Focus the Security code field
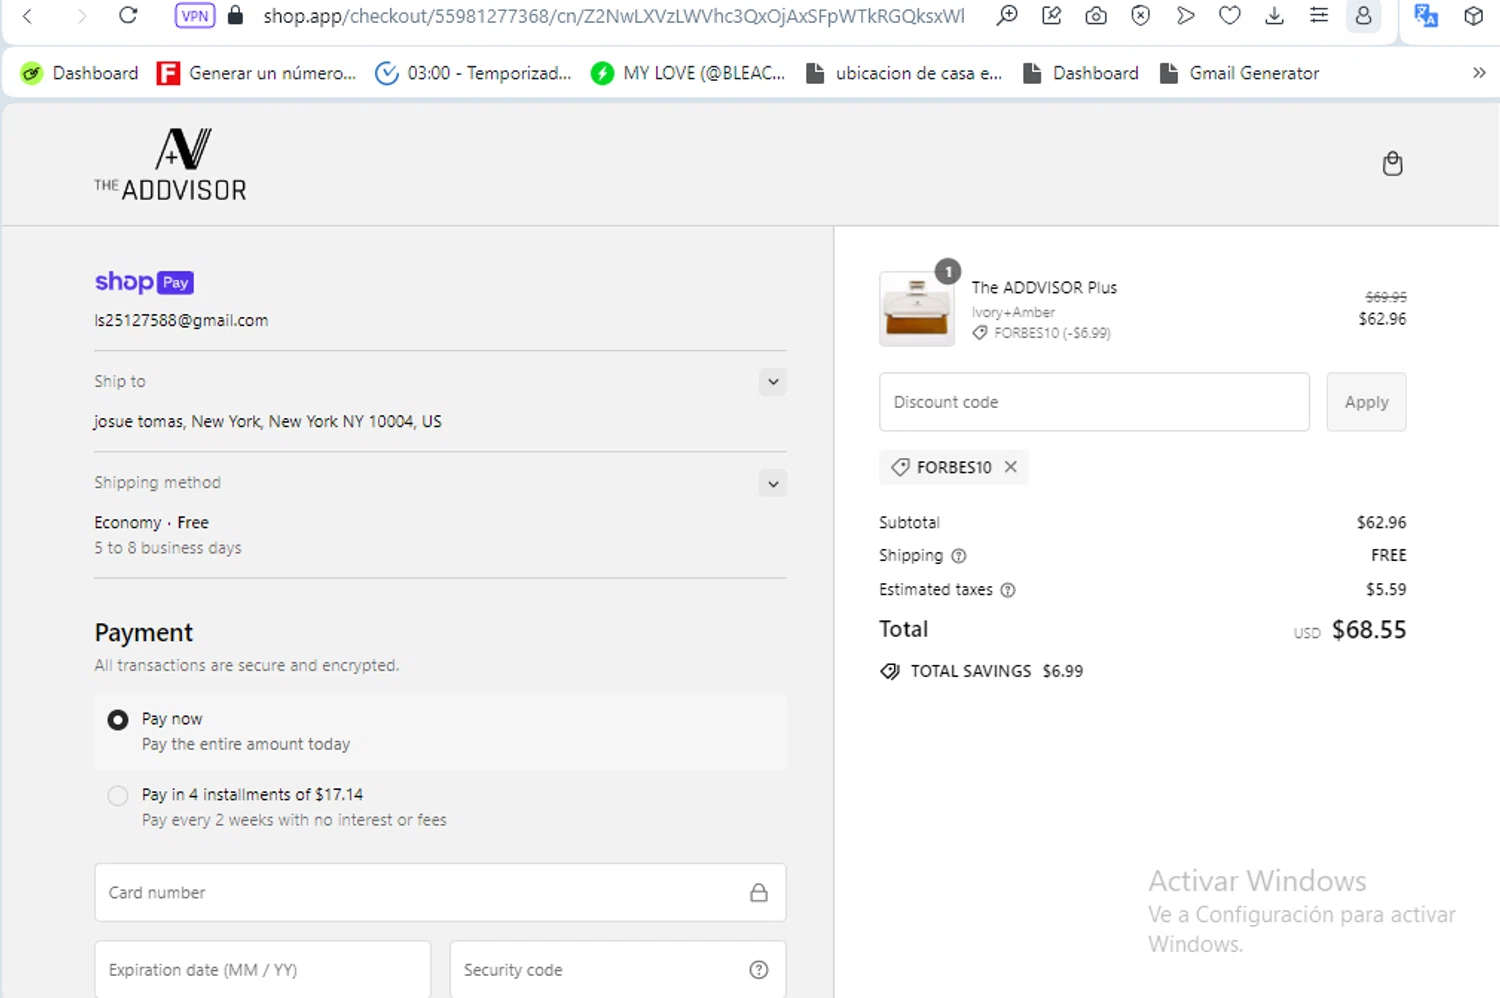The image size is (1500, 998). coord(618,969)
